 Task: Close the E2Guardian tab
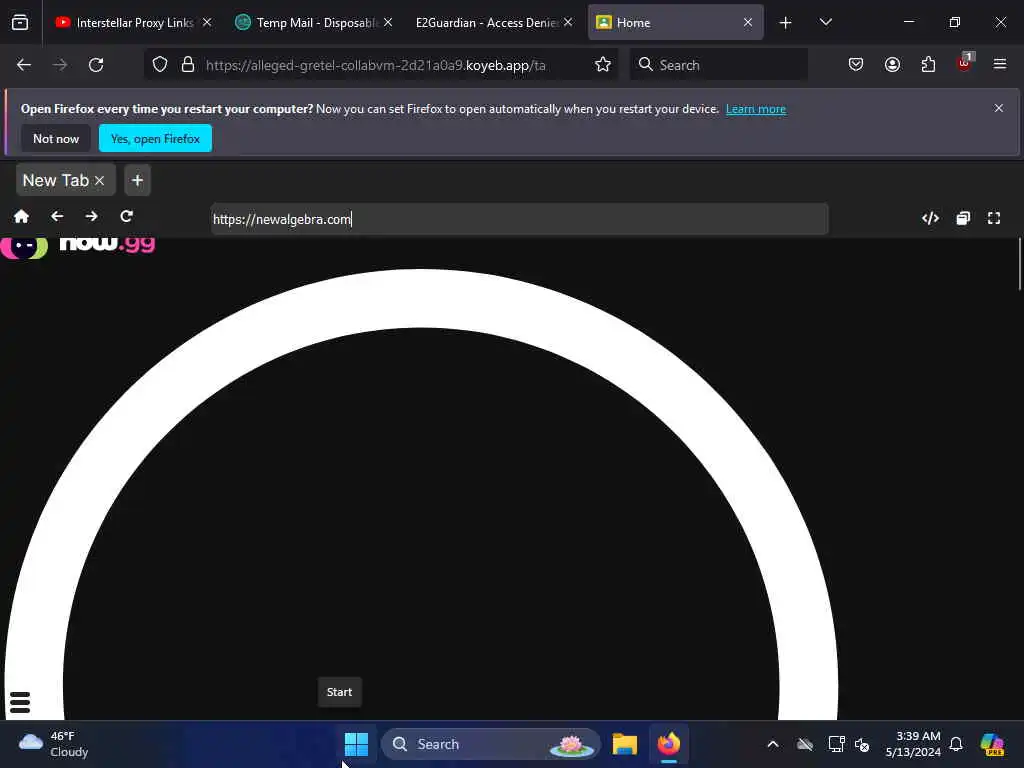click(x=568, y=22)
